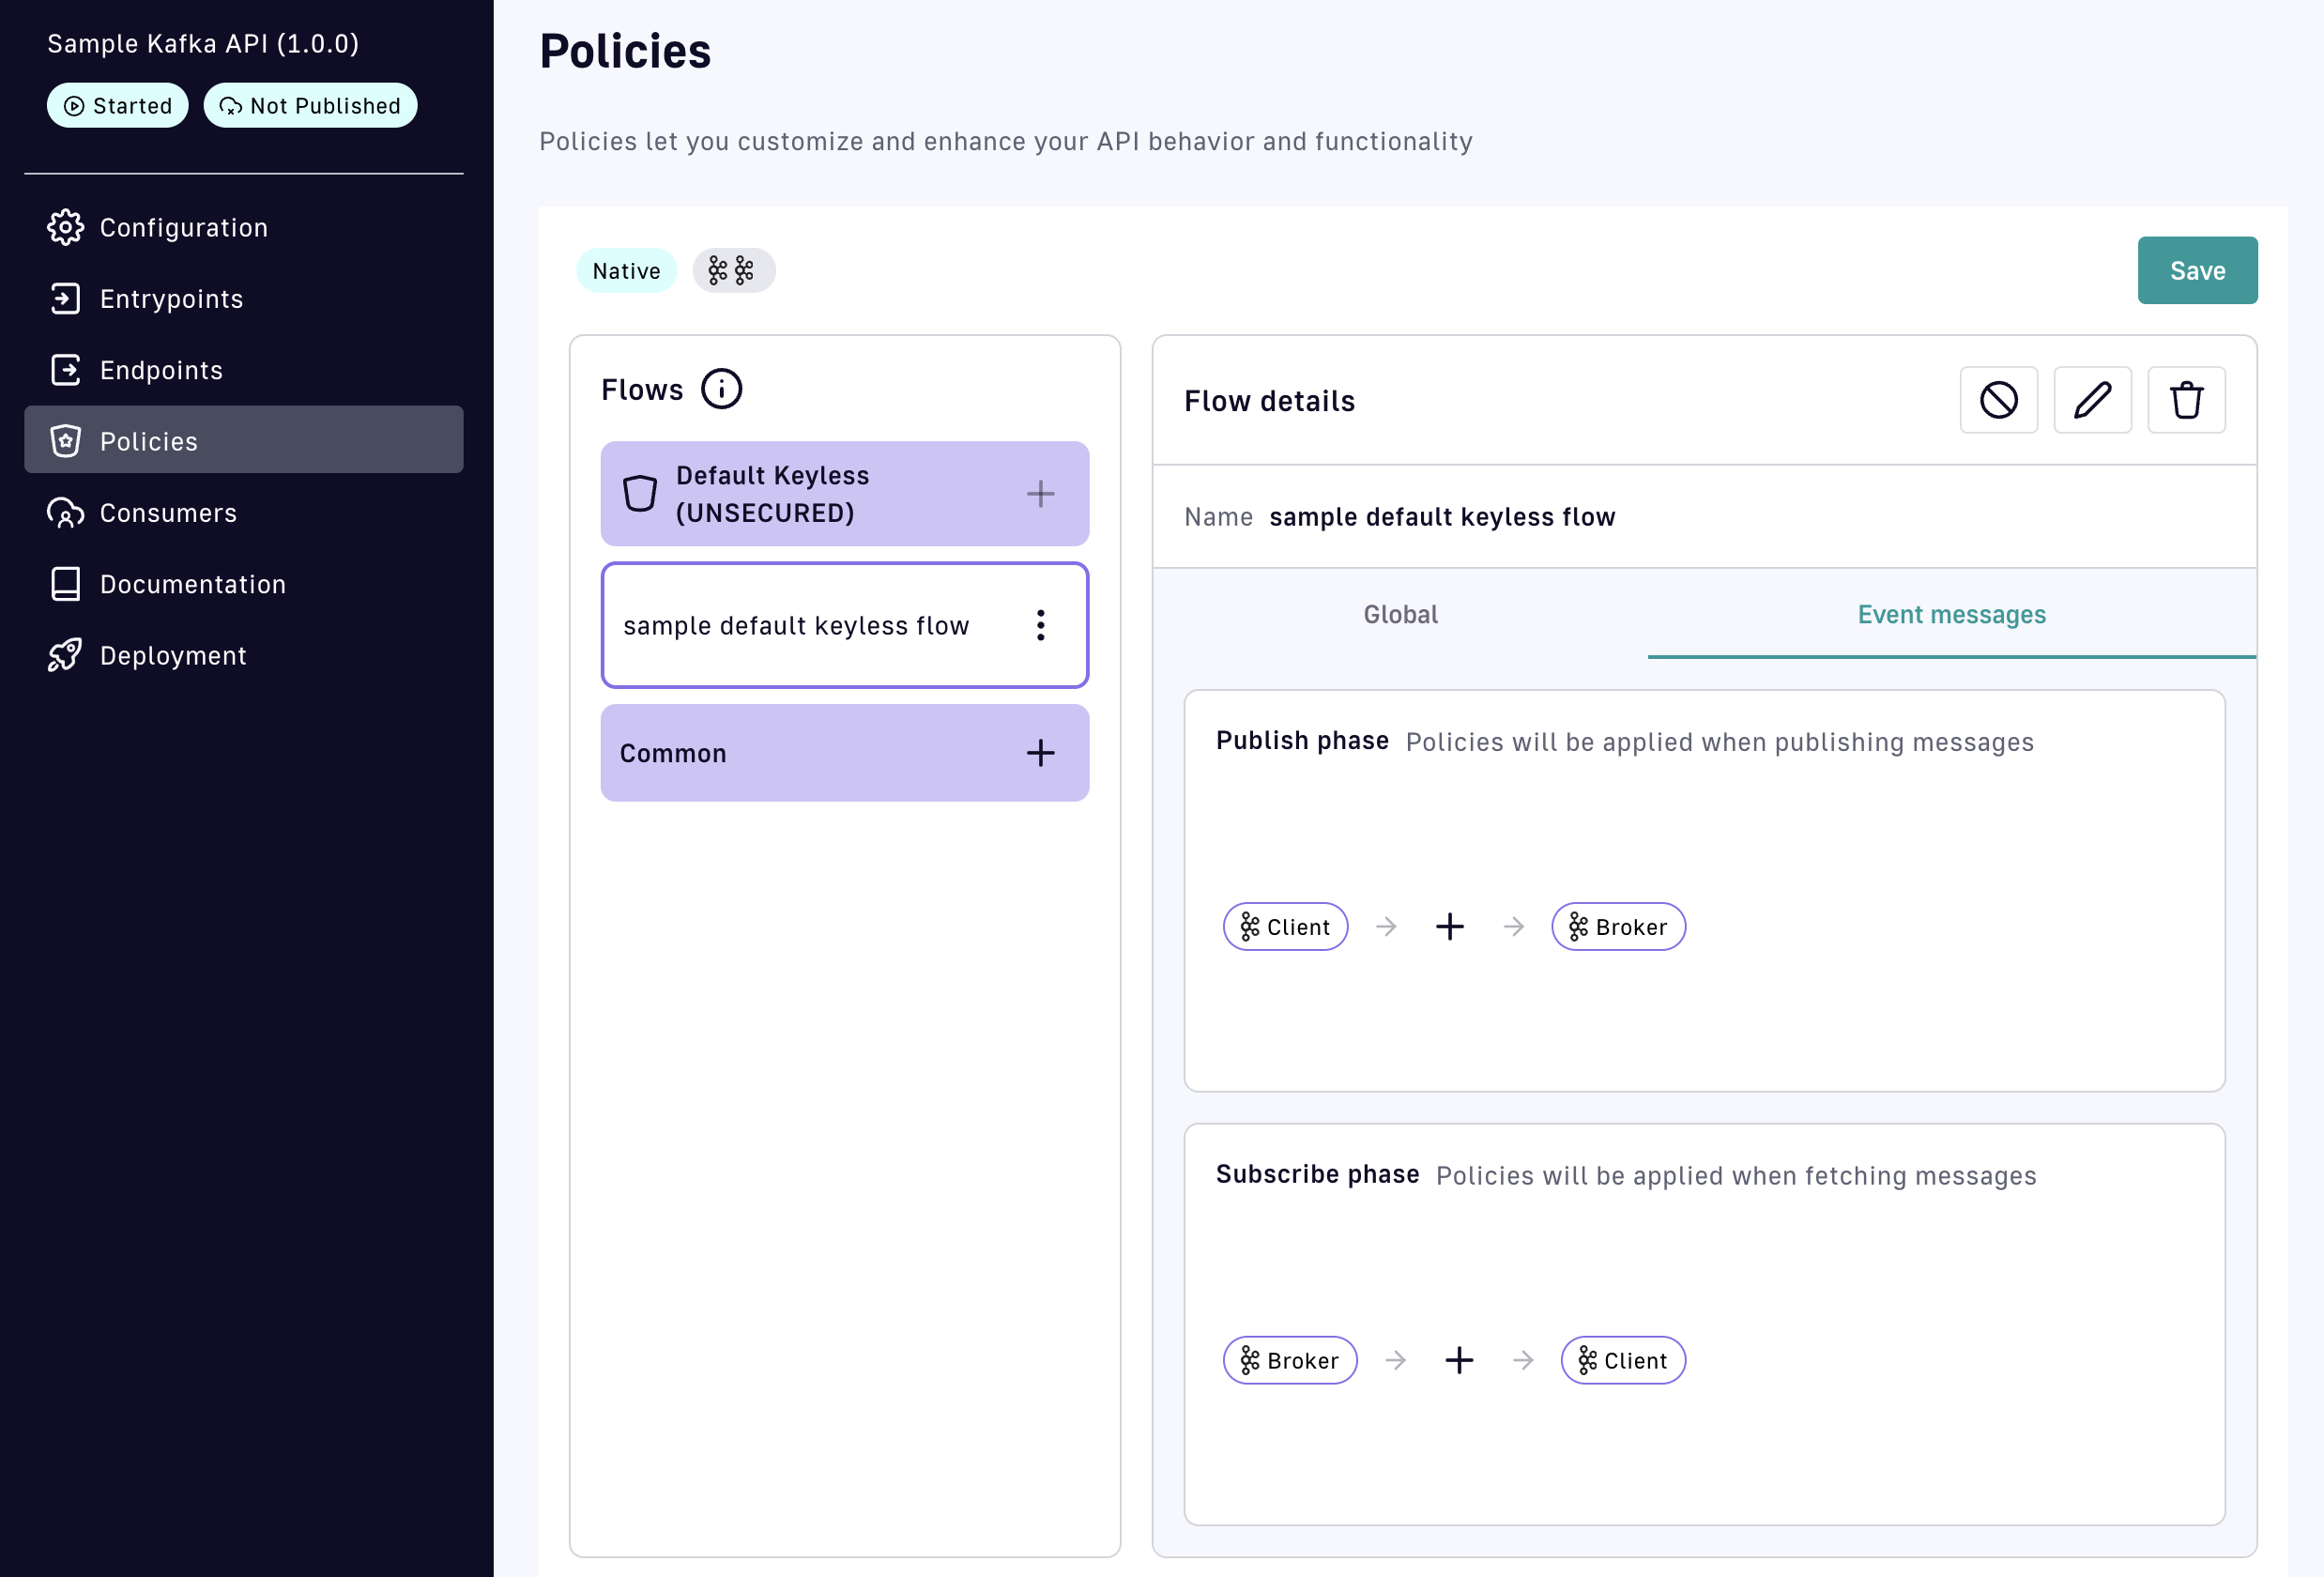Add policy in Subscribe phase plus
The width and height of the screenshot is (2324, 1577).
[x=1459, y=1360]
